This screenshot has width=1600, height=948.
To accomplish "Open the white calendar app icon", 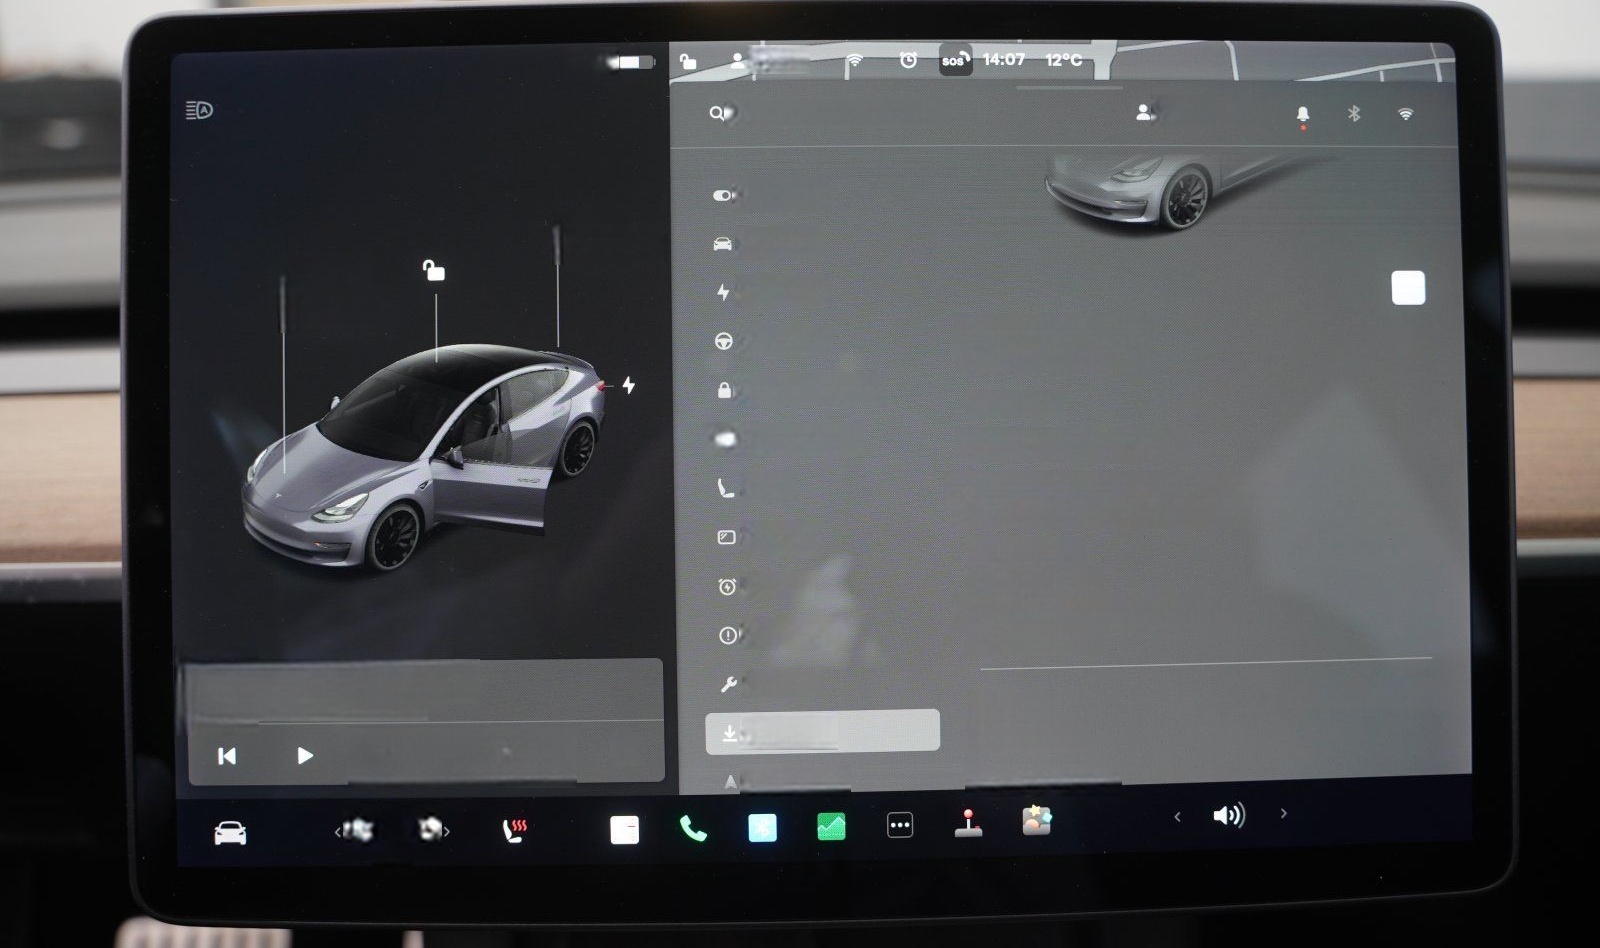I will [x=624, y=830].
